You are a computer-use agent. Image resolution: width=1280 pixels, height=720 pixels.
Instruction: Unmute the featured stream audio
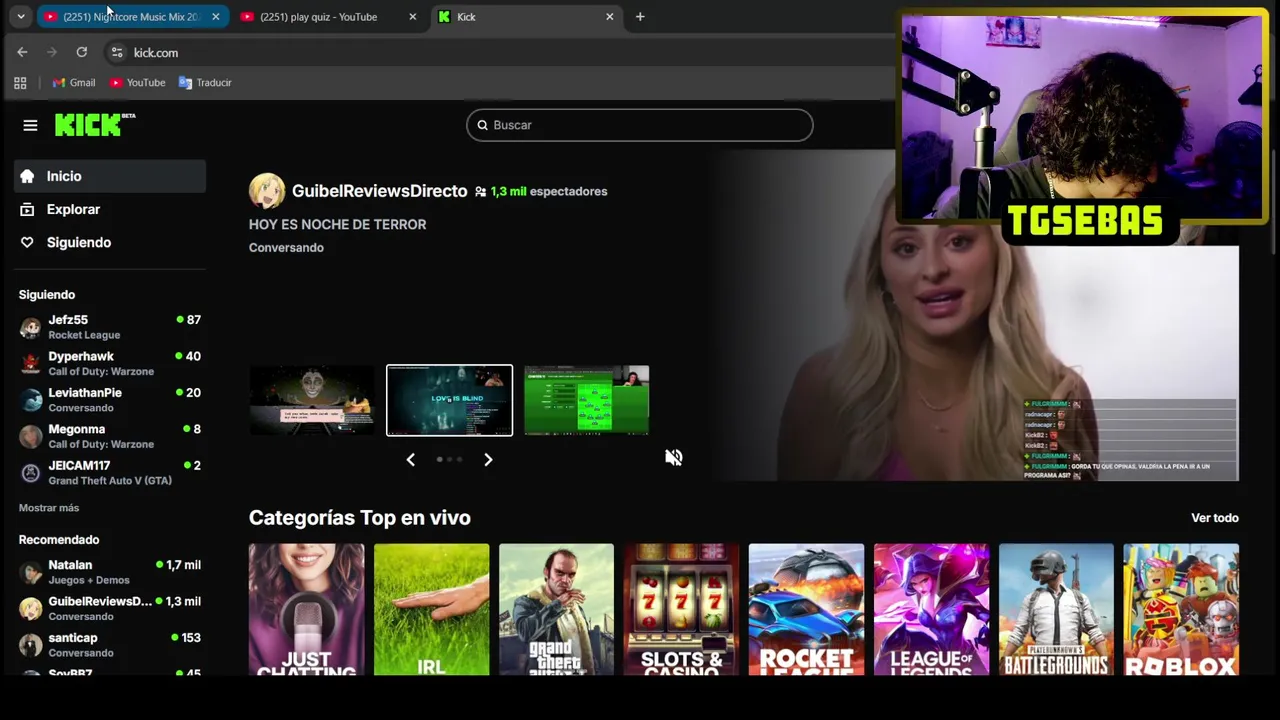tap(674, 457)
